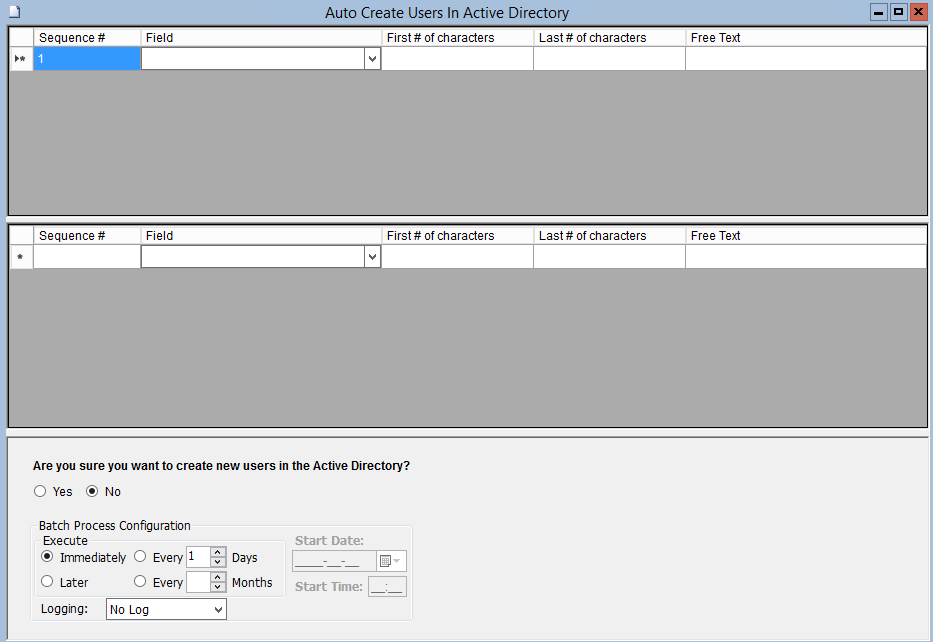The height and width of the screenshot is (642, 933).
Task: Open the Logging dropdown showing No Log
Action: [x=218, y=609]
